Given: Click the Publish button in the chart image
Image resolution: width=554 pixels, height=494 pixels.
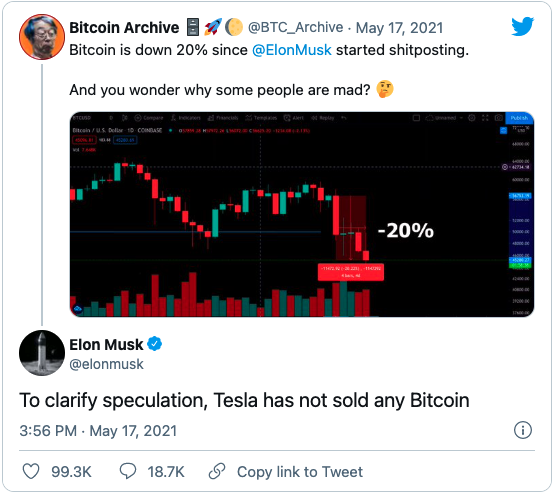Looking at the screenshot, I should click(x=519, y=118).
